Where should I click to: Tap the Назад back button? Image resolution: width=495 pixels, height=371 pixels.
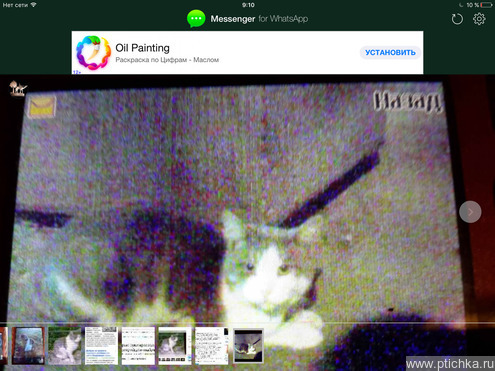click(408, 101)
